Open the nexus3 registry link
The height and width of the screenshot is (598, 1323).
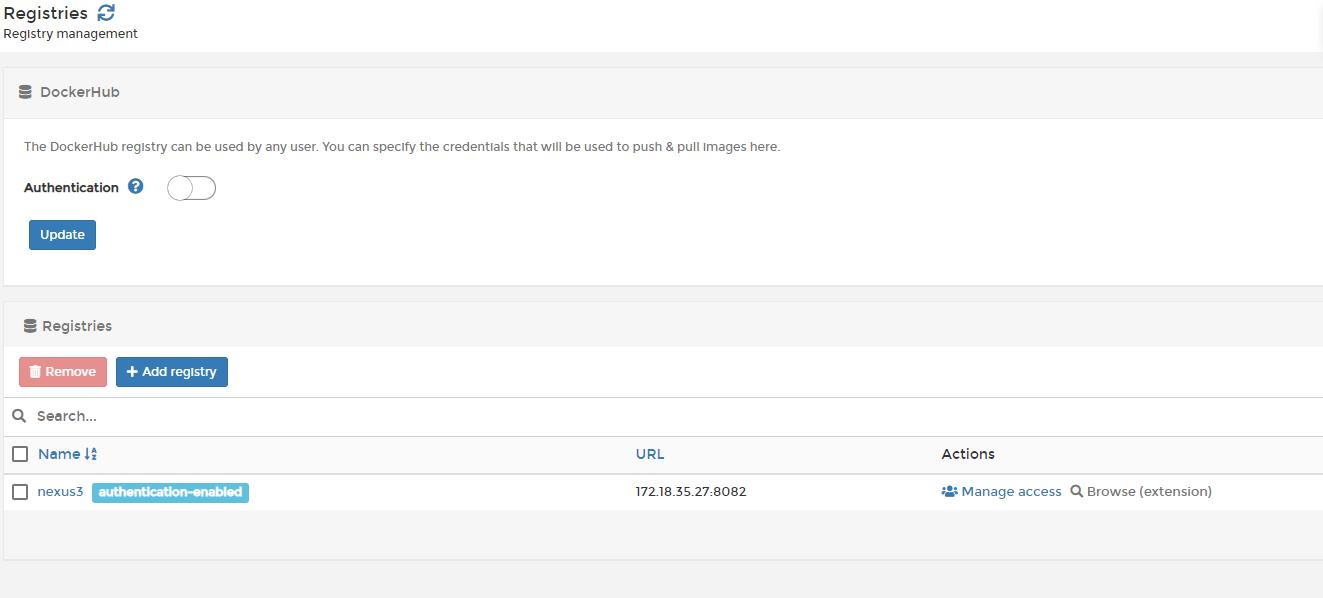point(60,492)
